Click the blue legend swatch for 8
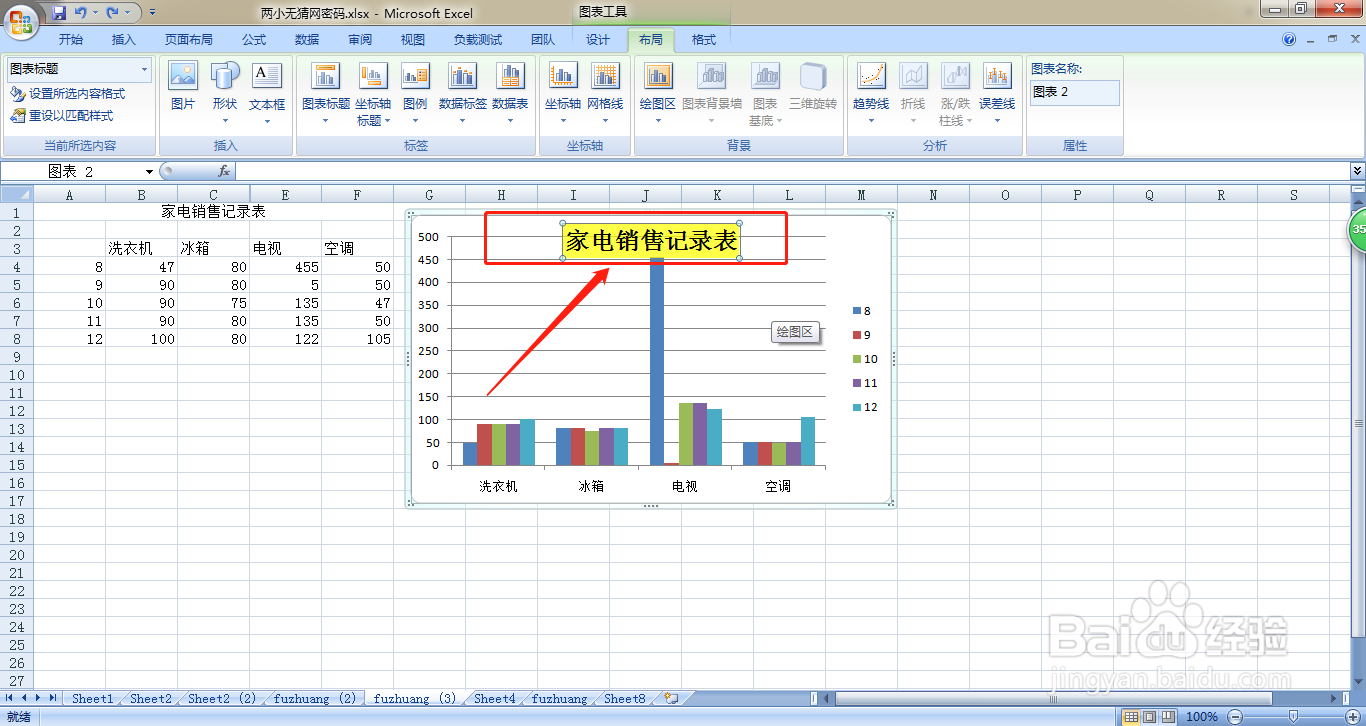Screen dimensions: 1366x726 click(x=856, y=311)
